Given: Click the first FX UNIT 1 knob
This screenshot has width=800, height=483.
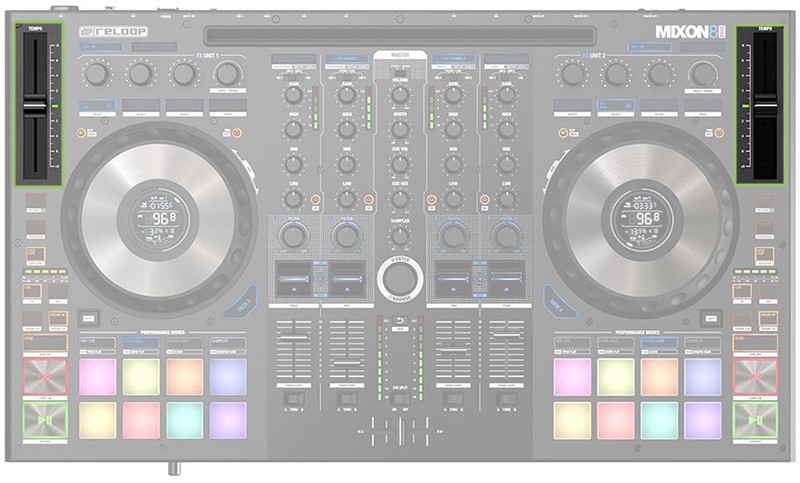Looking at the screenshot, I should point(97,74).
